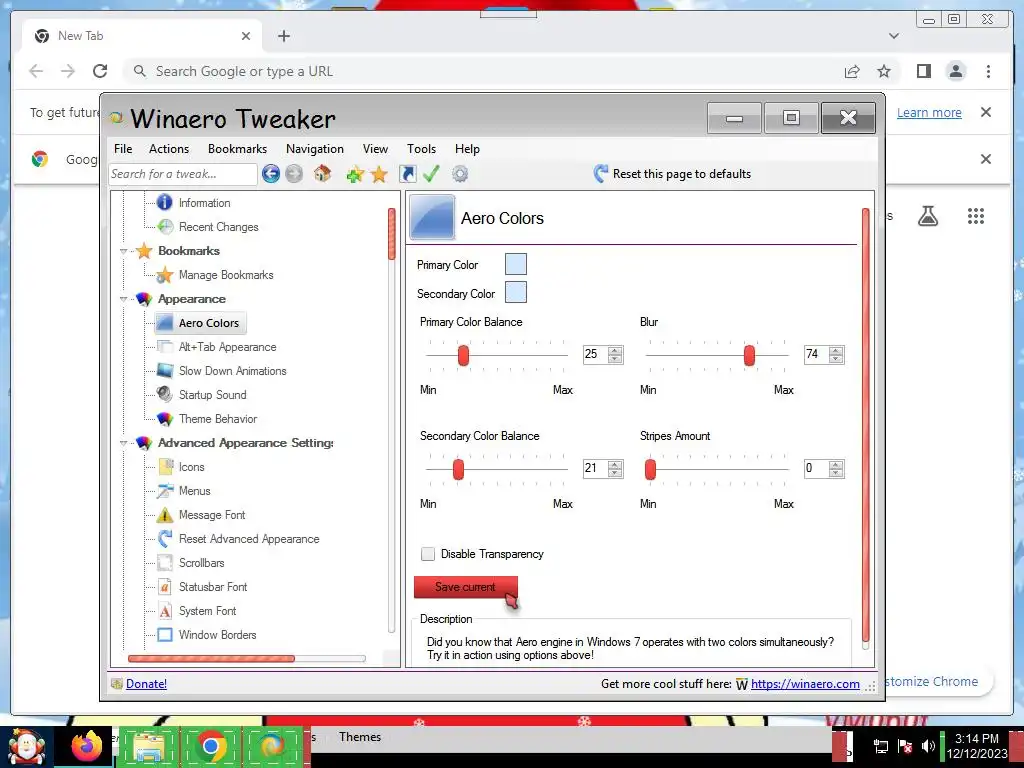
Task: Pick the Secondary Color swatch
Action: (x=516, y=292)
